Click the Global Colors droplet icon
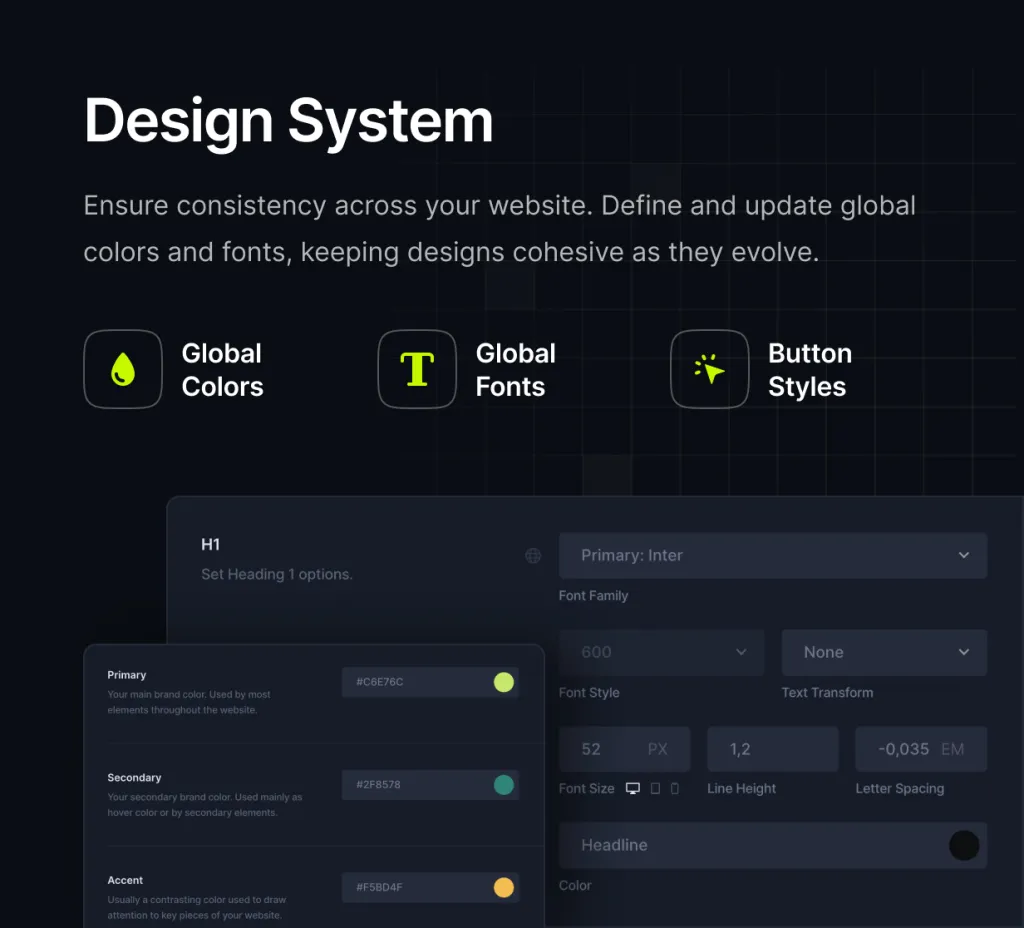Screen dimensions: 1024x928 tap(123, 369)
